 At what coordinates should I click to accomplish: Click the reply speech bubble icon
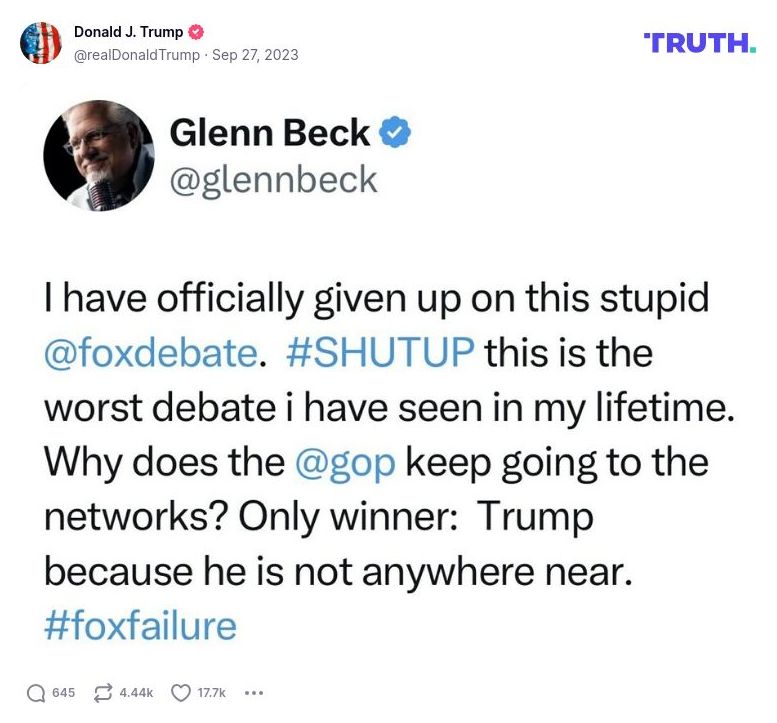(x=36, y=692)
